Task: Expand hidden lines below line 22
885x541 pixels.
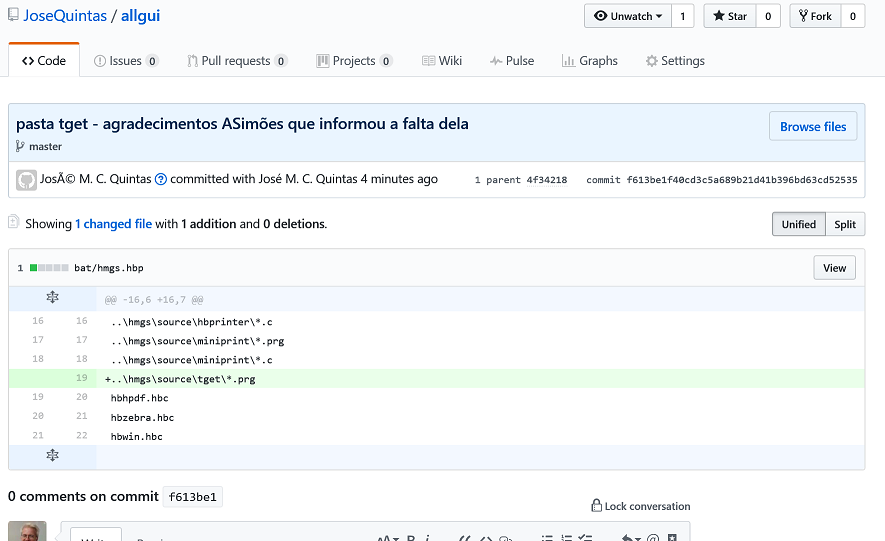Action: tap(52, 456)
